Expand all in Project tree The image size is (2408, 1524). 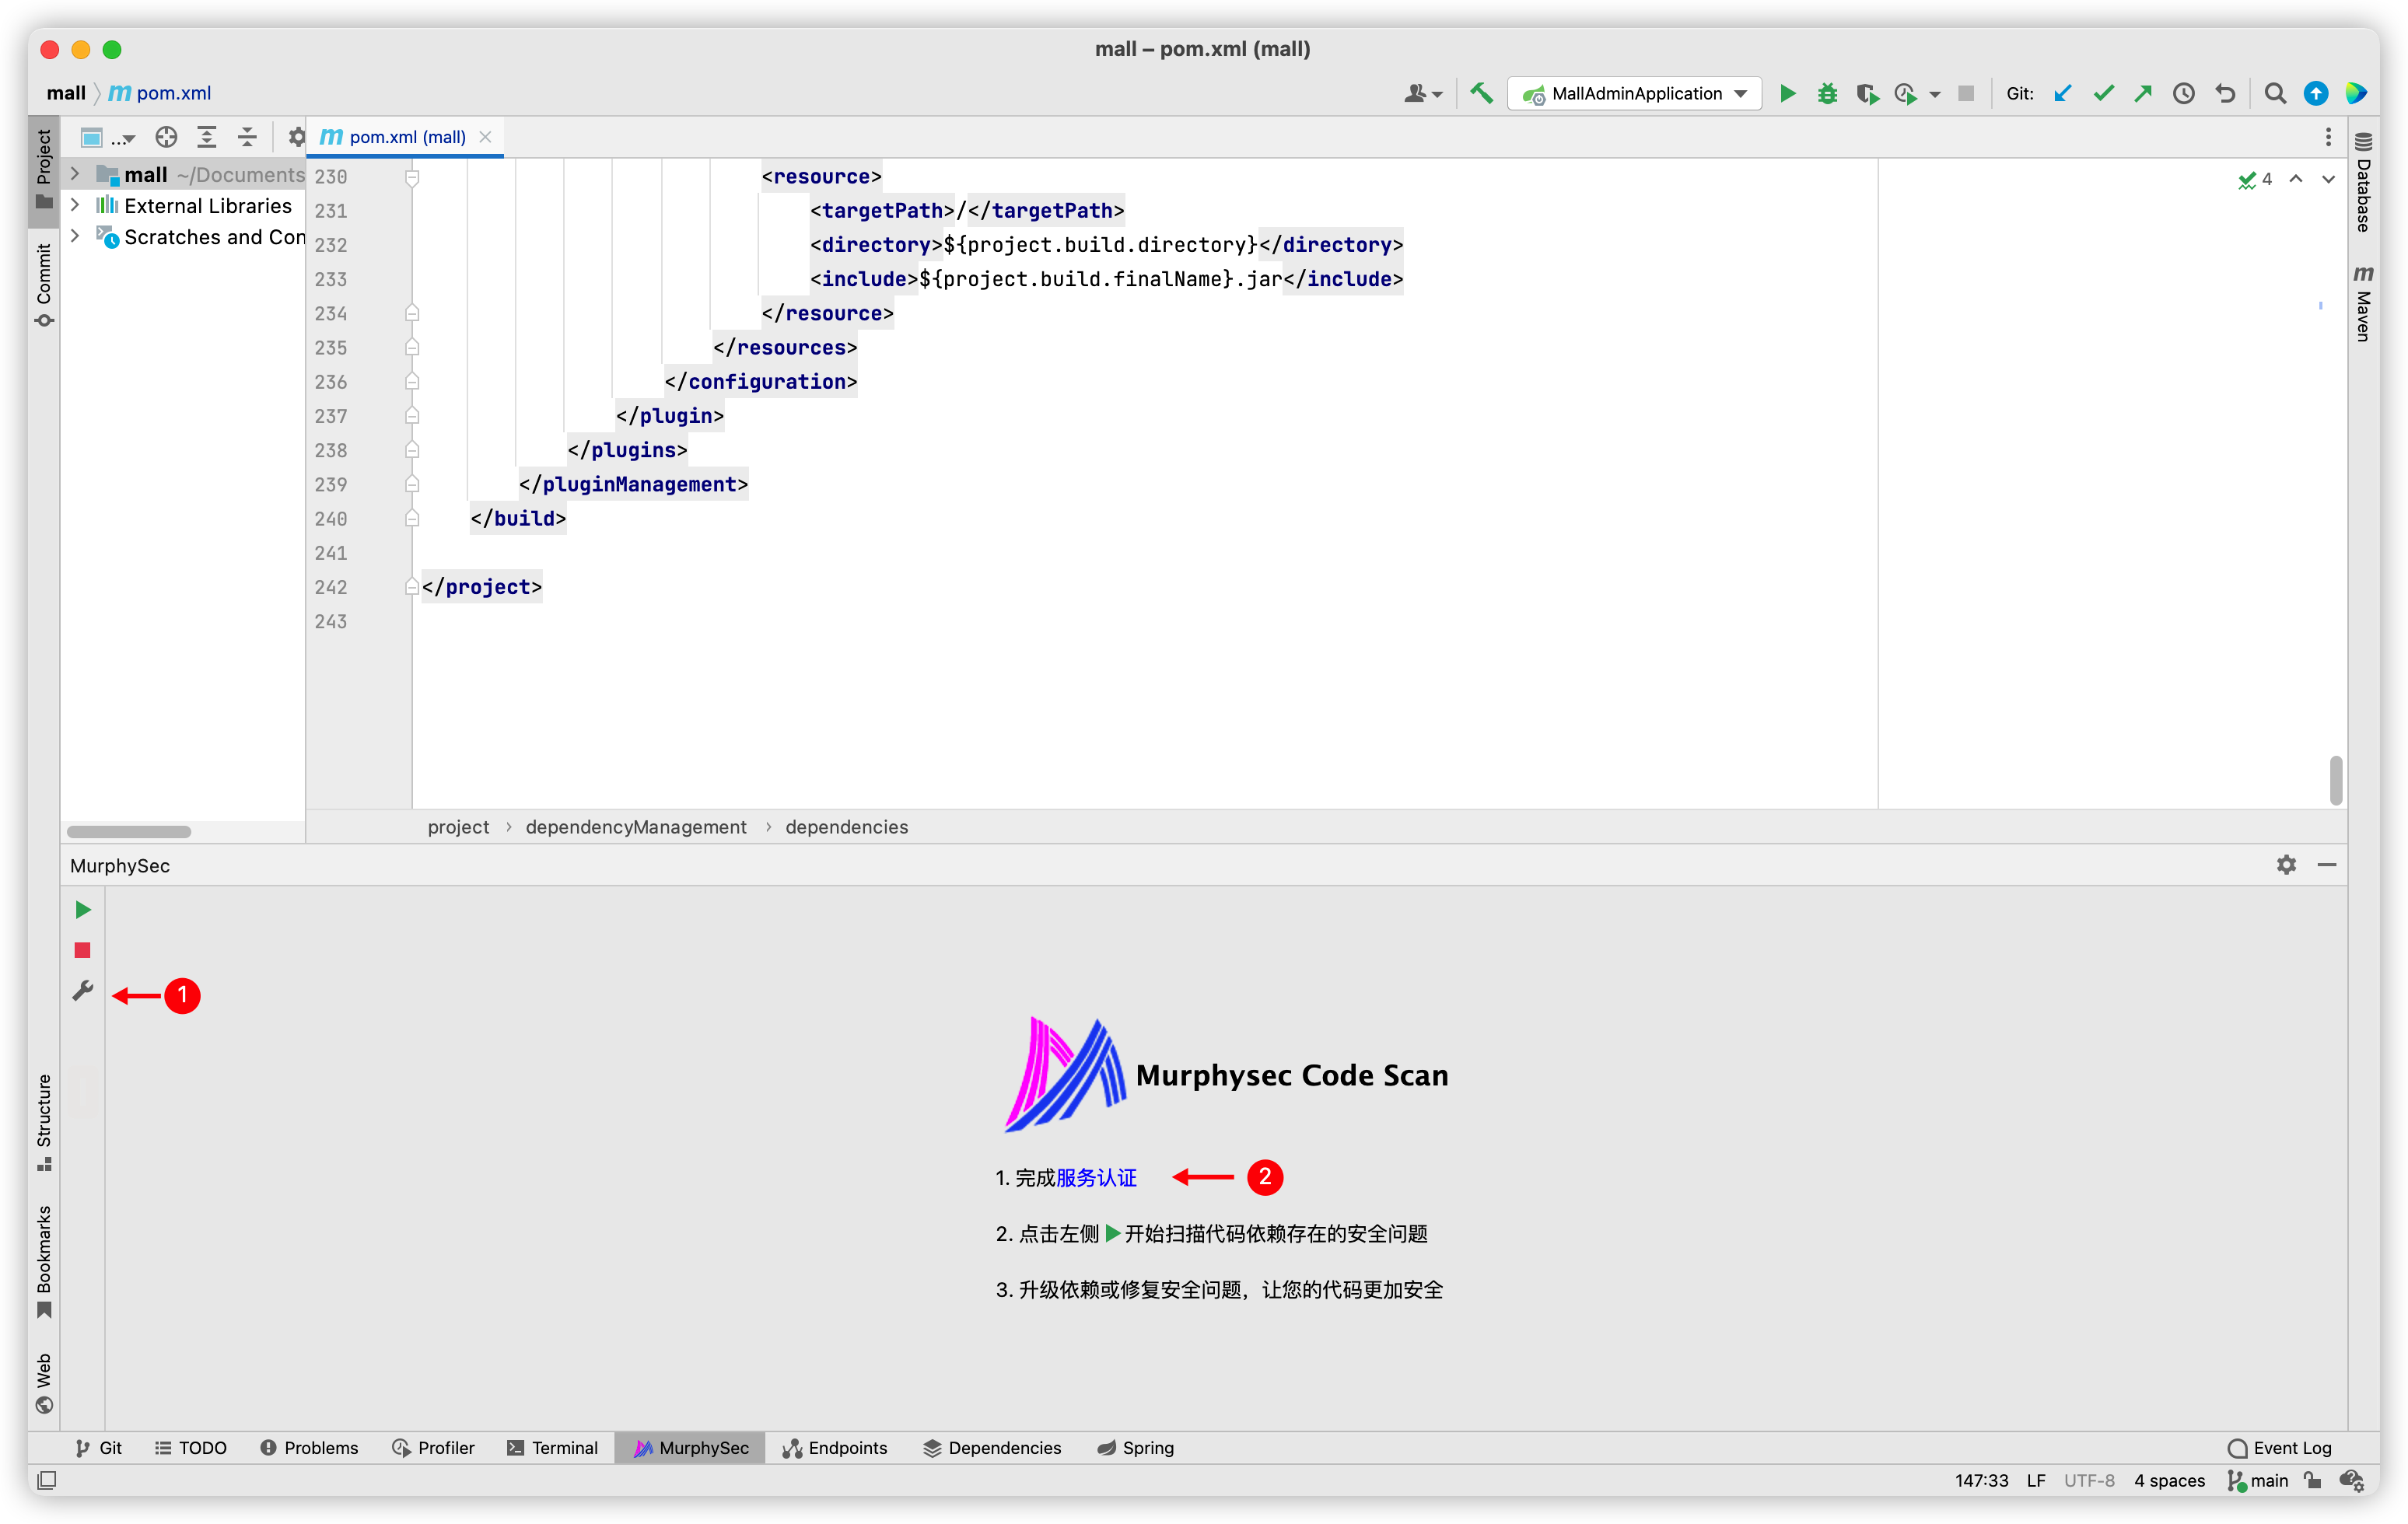click(x=206, y=137)
